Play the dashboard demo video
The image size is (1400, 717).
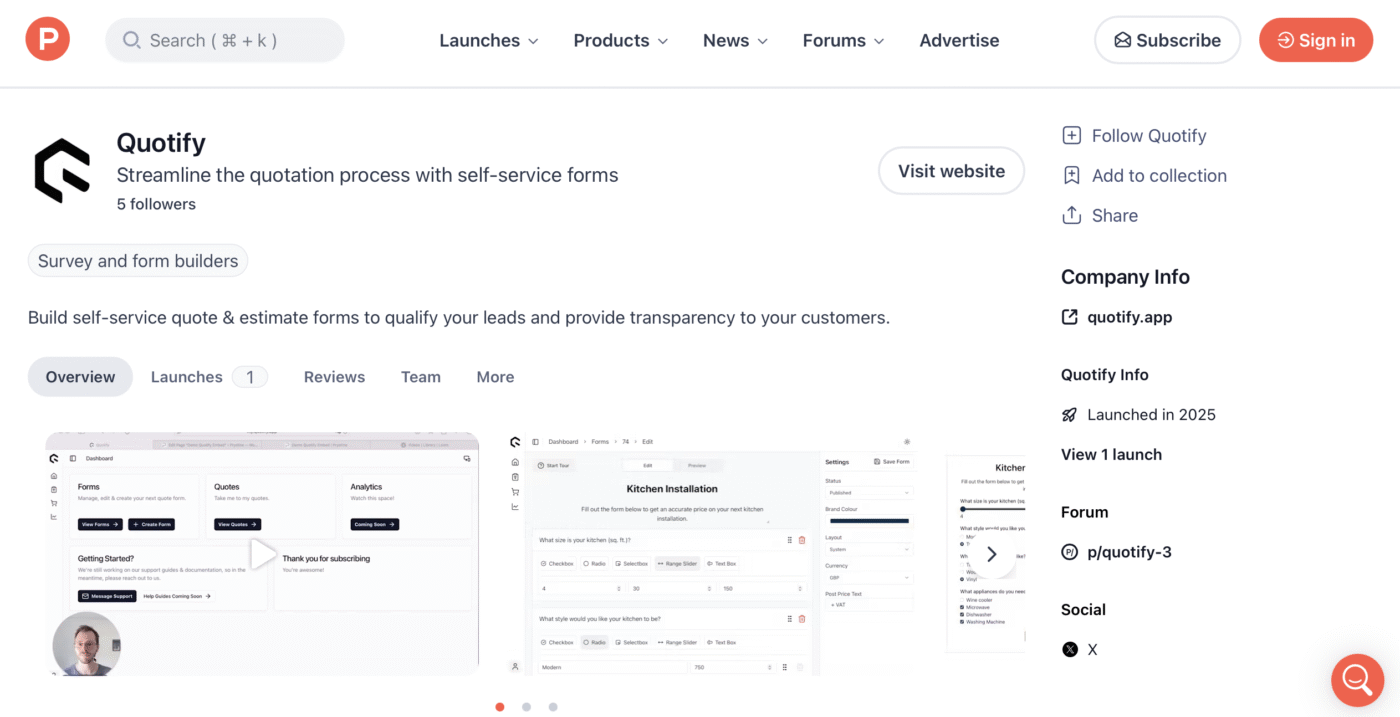(262, 554)
